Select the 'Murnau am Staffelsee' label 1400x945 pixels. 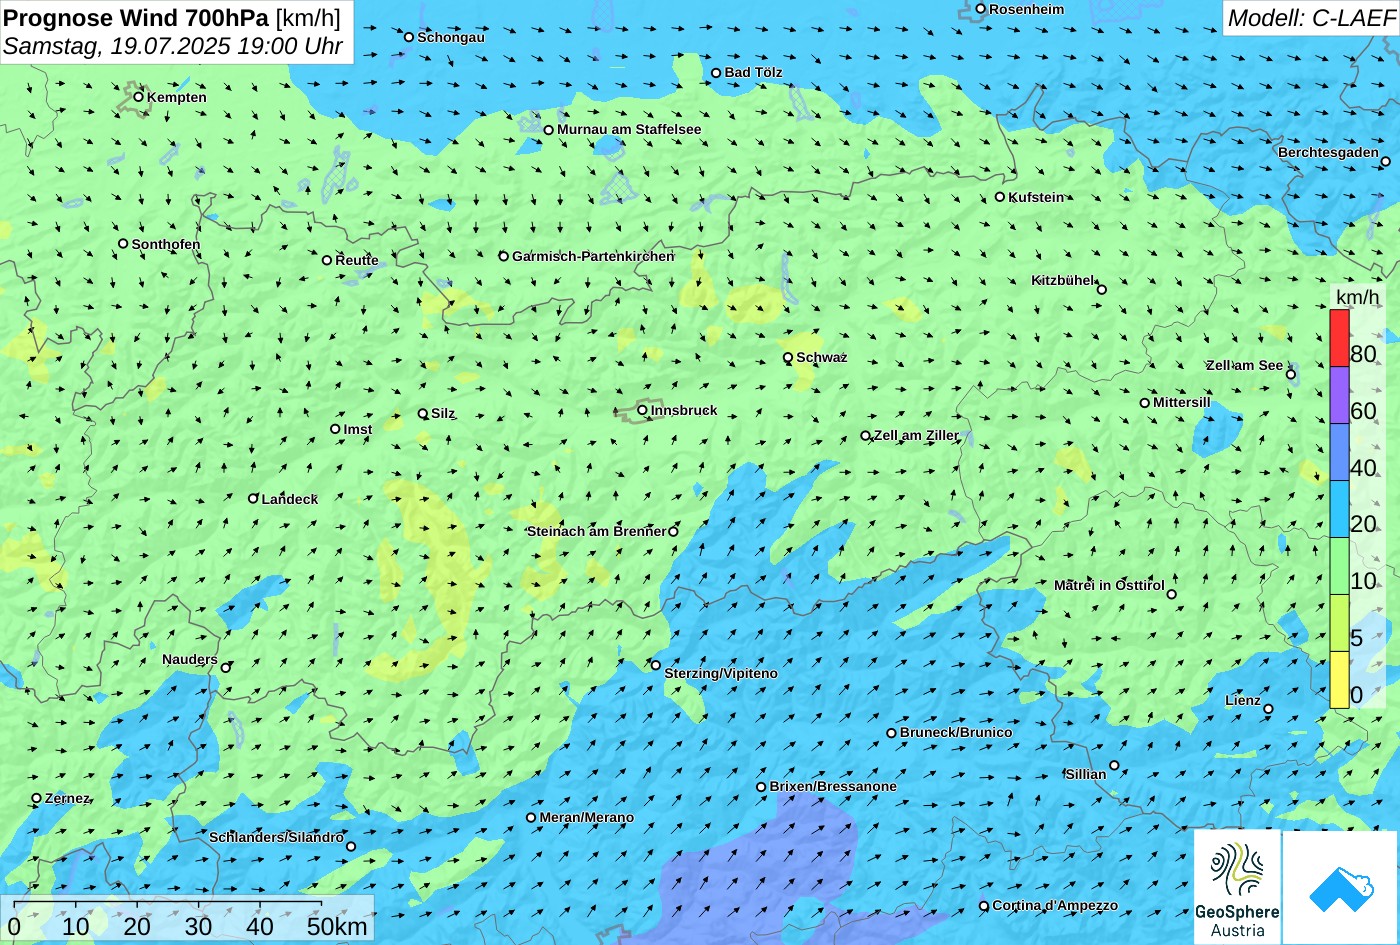coord(629,129)
